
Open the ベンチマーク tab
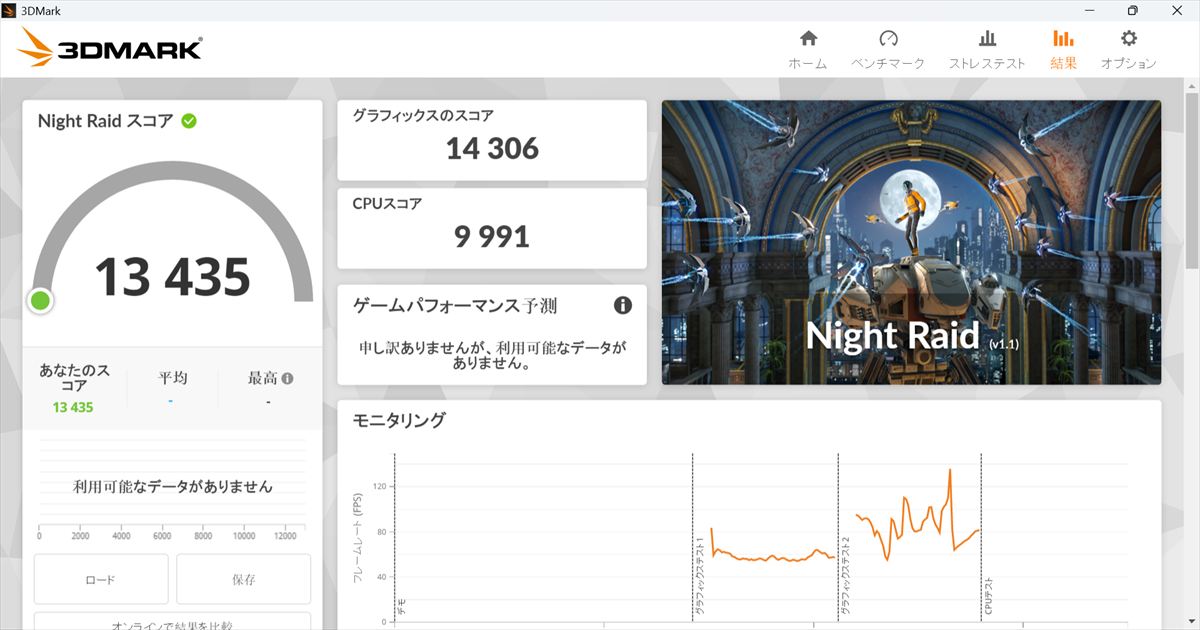click(888, 49)
